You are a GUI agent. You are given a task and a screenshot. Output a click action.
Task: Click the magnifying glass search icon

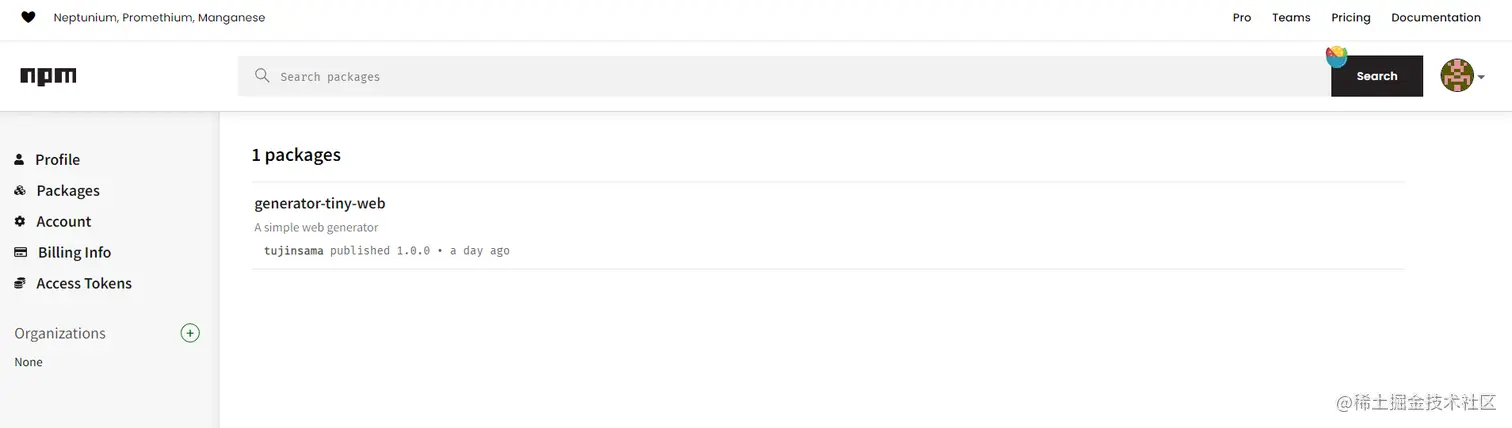click(x=262, y=76)
